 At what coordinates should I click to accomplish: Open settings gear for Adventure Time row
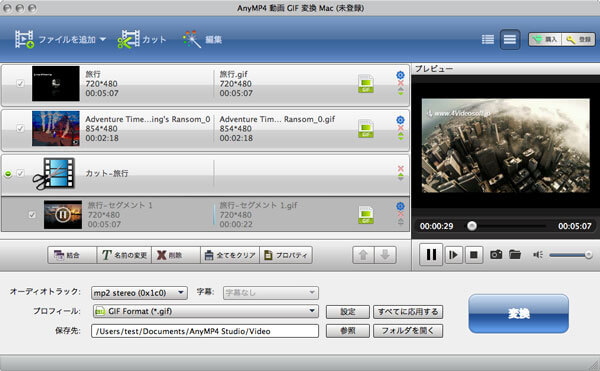[400, 120]
